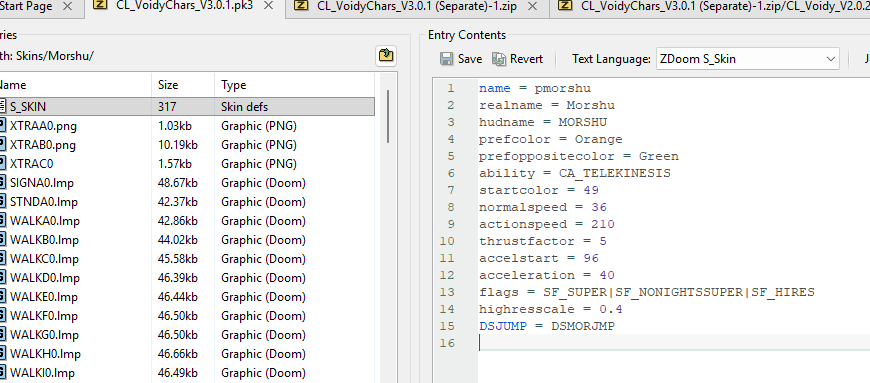Click the 'DSJUMP = DSMORJMP' code line
Image resolution: width=870 pixels, height=383 pixels.
click(x=547, y=326)
